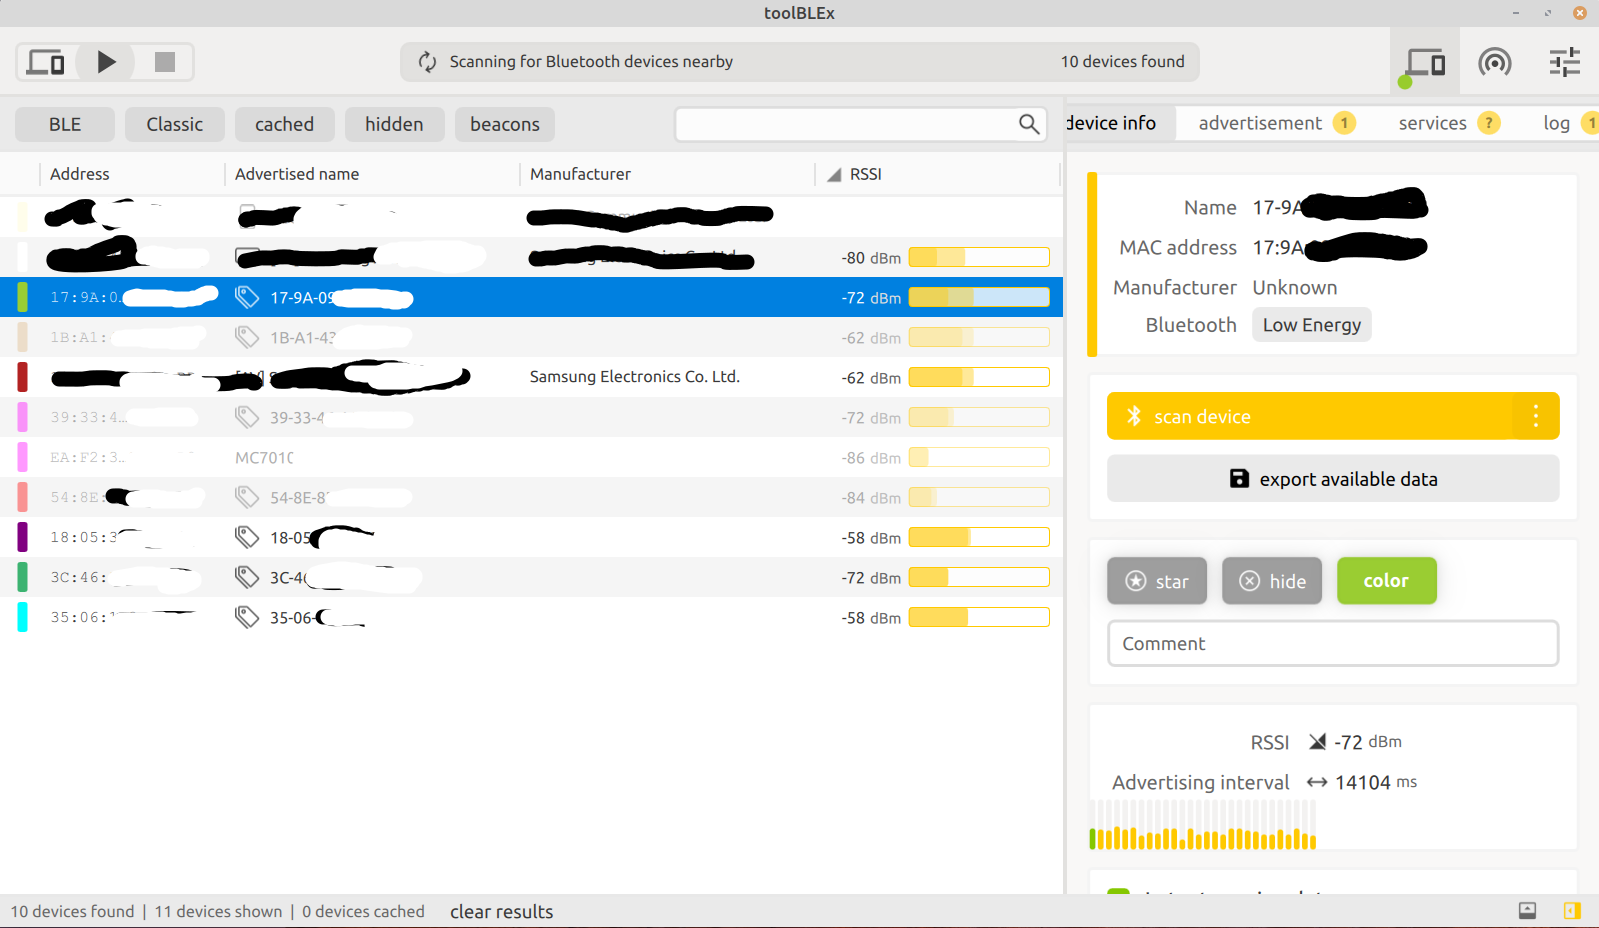Click the cyan swatch of the 35:06 row
The image size is (1599, 928).
(x=23, y=617)
